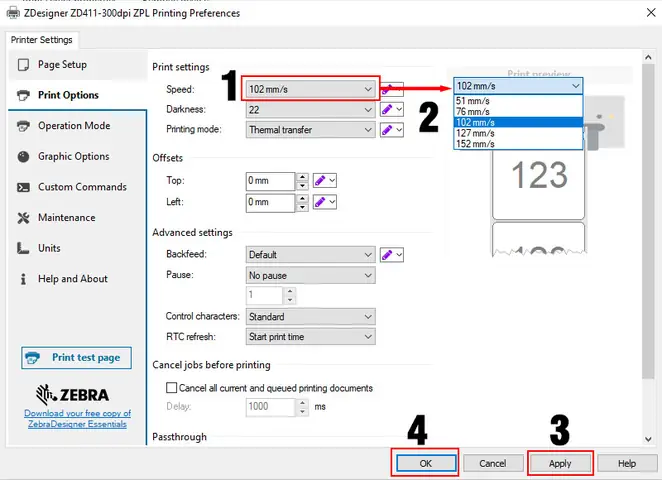Click the Zebra logo
This screenshot has height=480, width=662.
pos(73,394)
